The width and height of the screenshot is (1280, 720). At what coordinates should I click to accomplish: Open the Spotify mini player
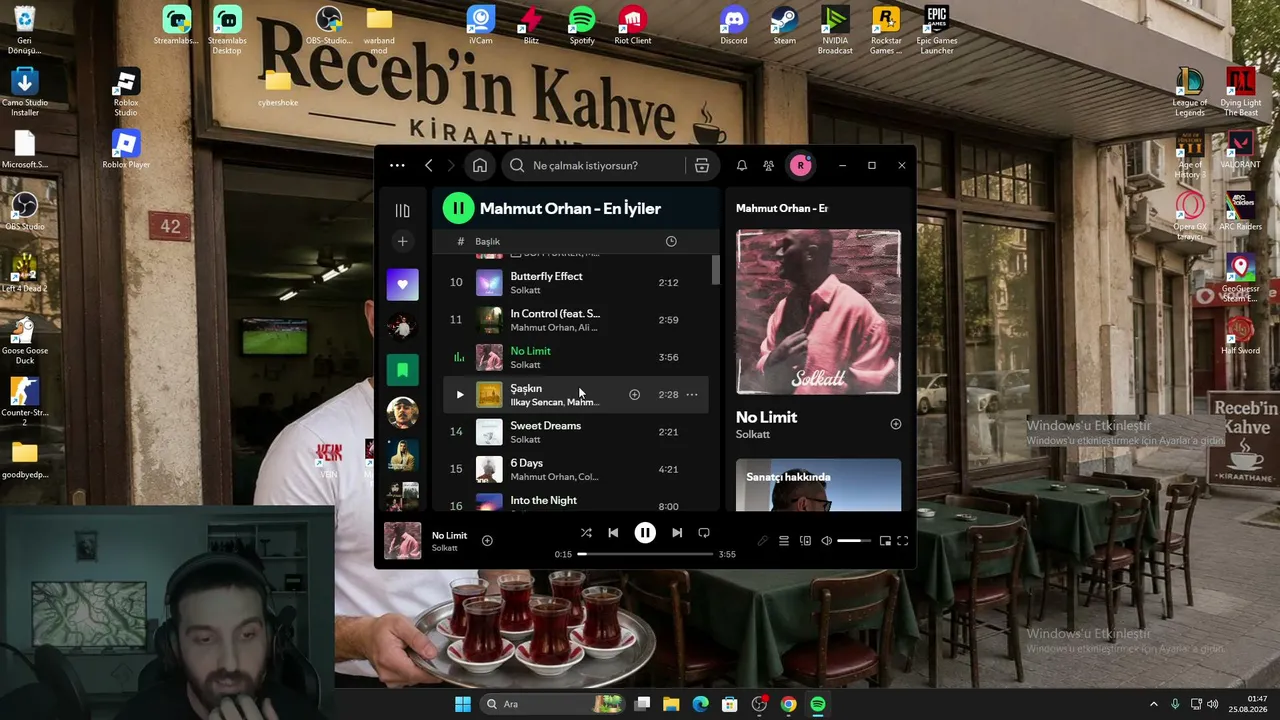[885, 541]
